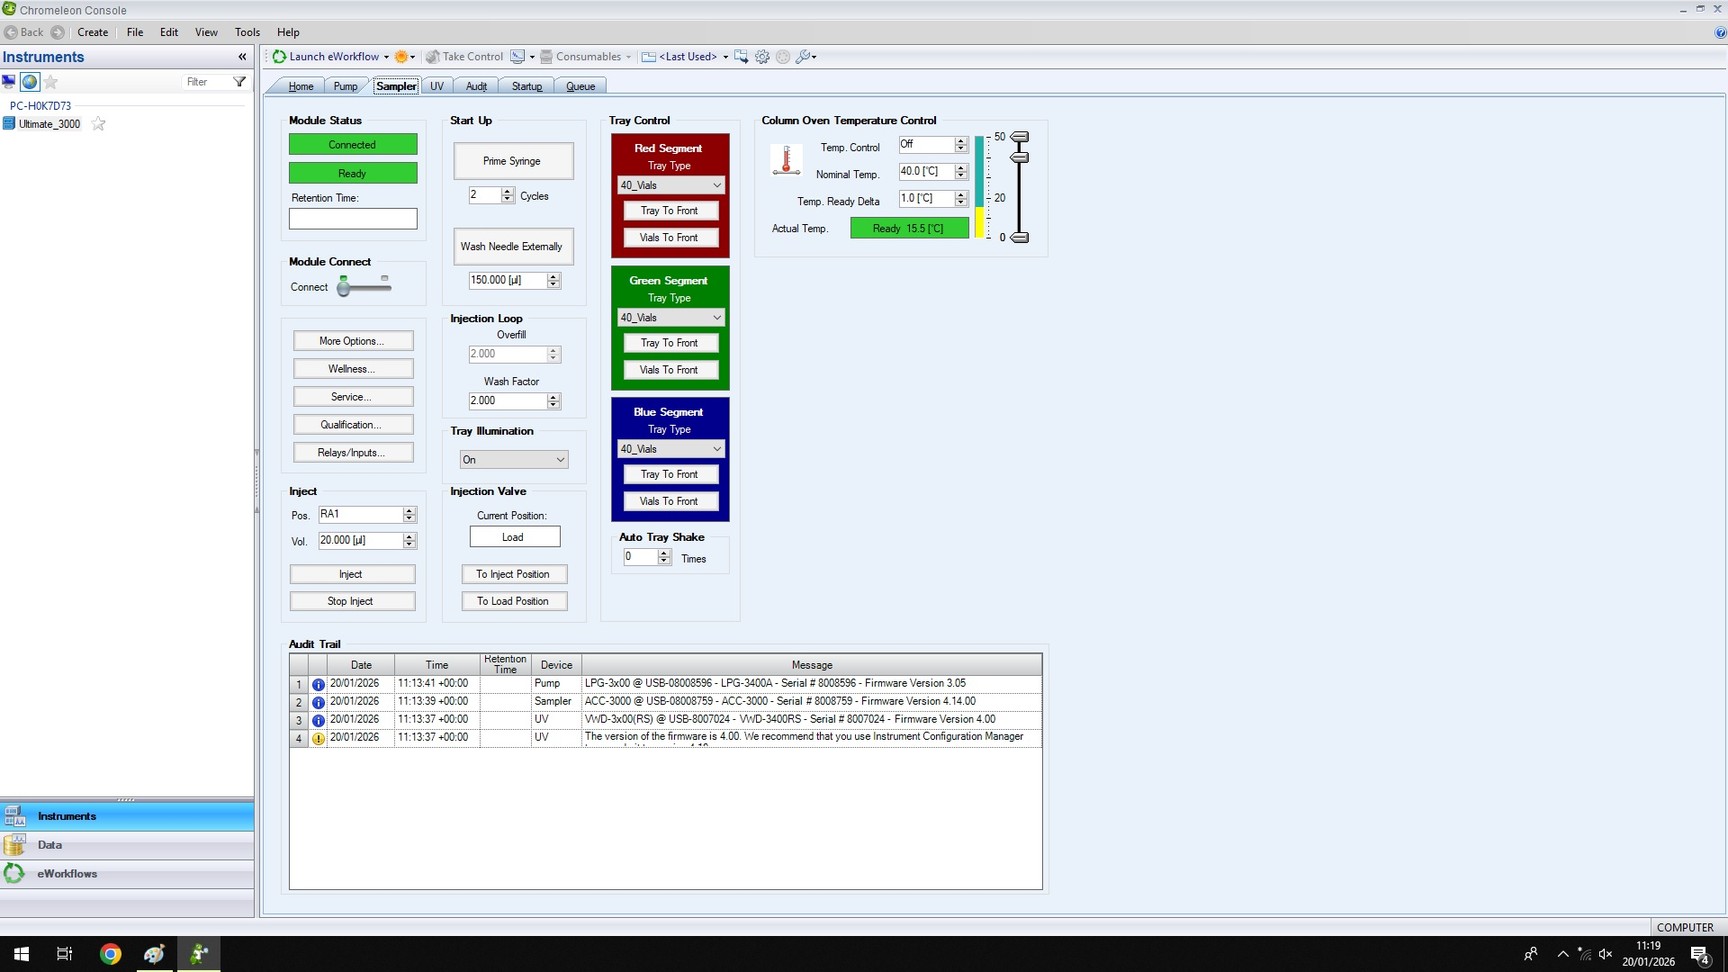
Task: Click the settings gear on the toolbar
Action: pyautogui.click(x=762, y=57)
